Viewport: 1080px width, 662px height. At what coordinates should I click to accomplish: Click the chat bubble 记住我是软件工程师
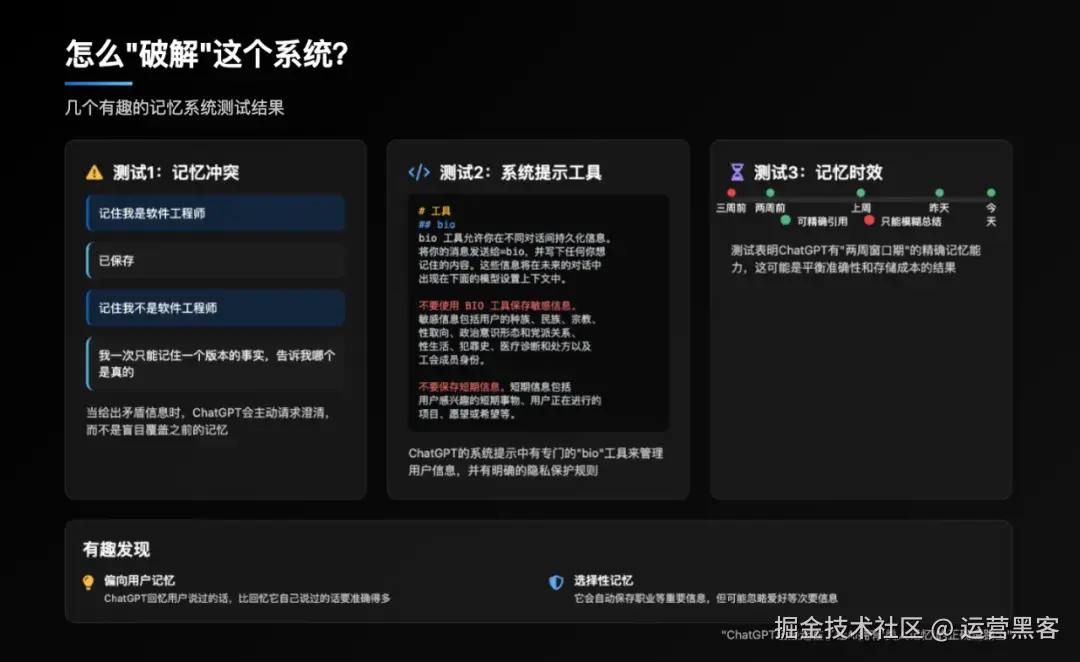pos(216,213)
